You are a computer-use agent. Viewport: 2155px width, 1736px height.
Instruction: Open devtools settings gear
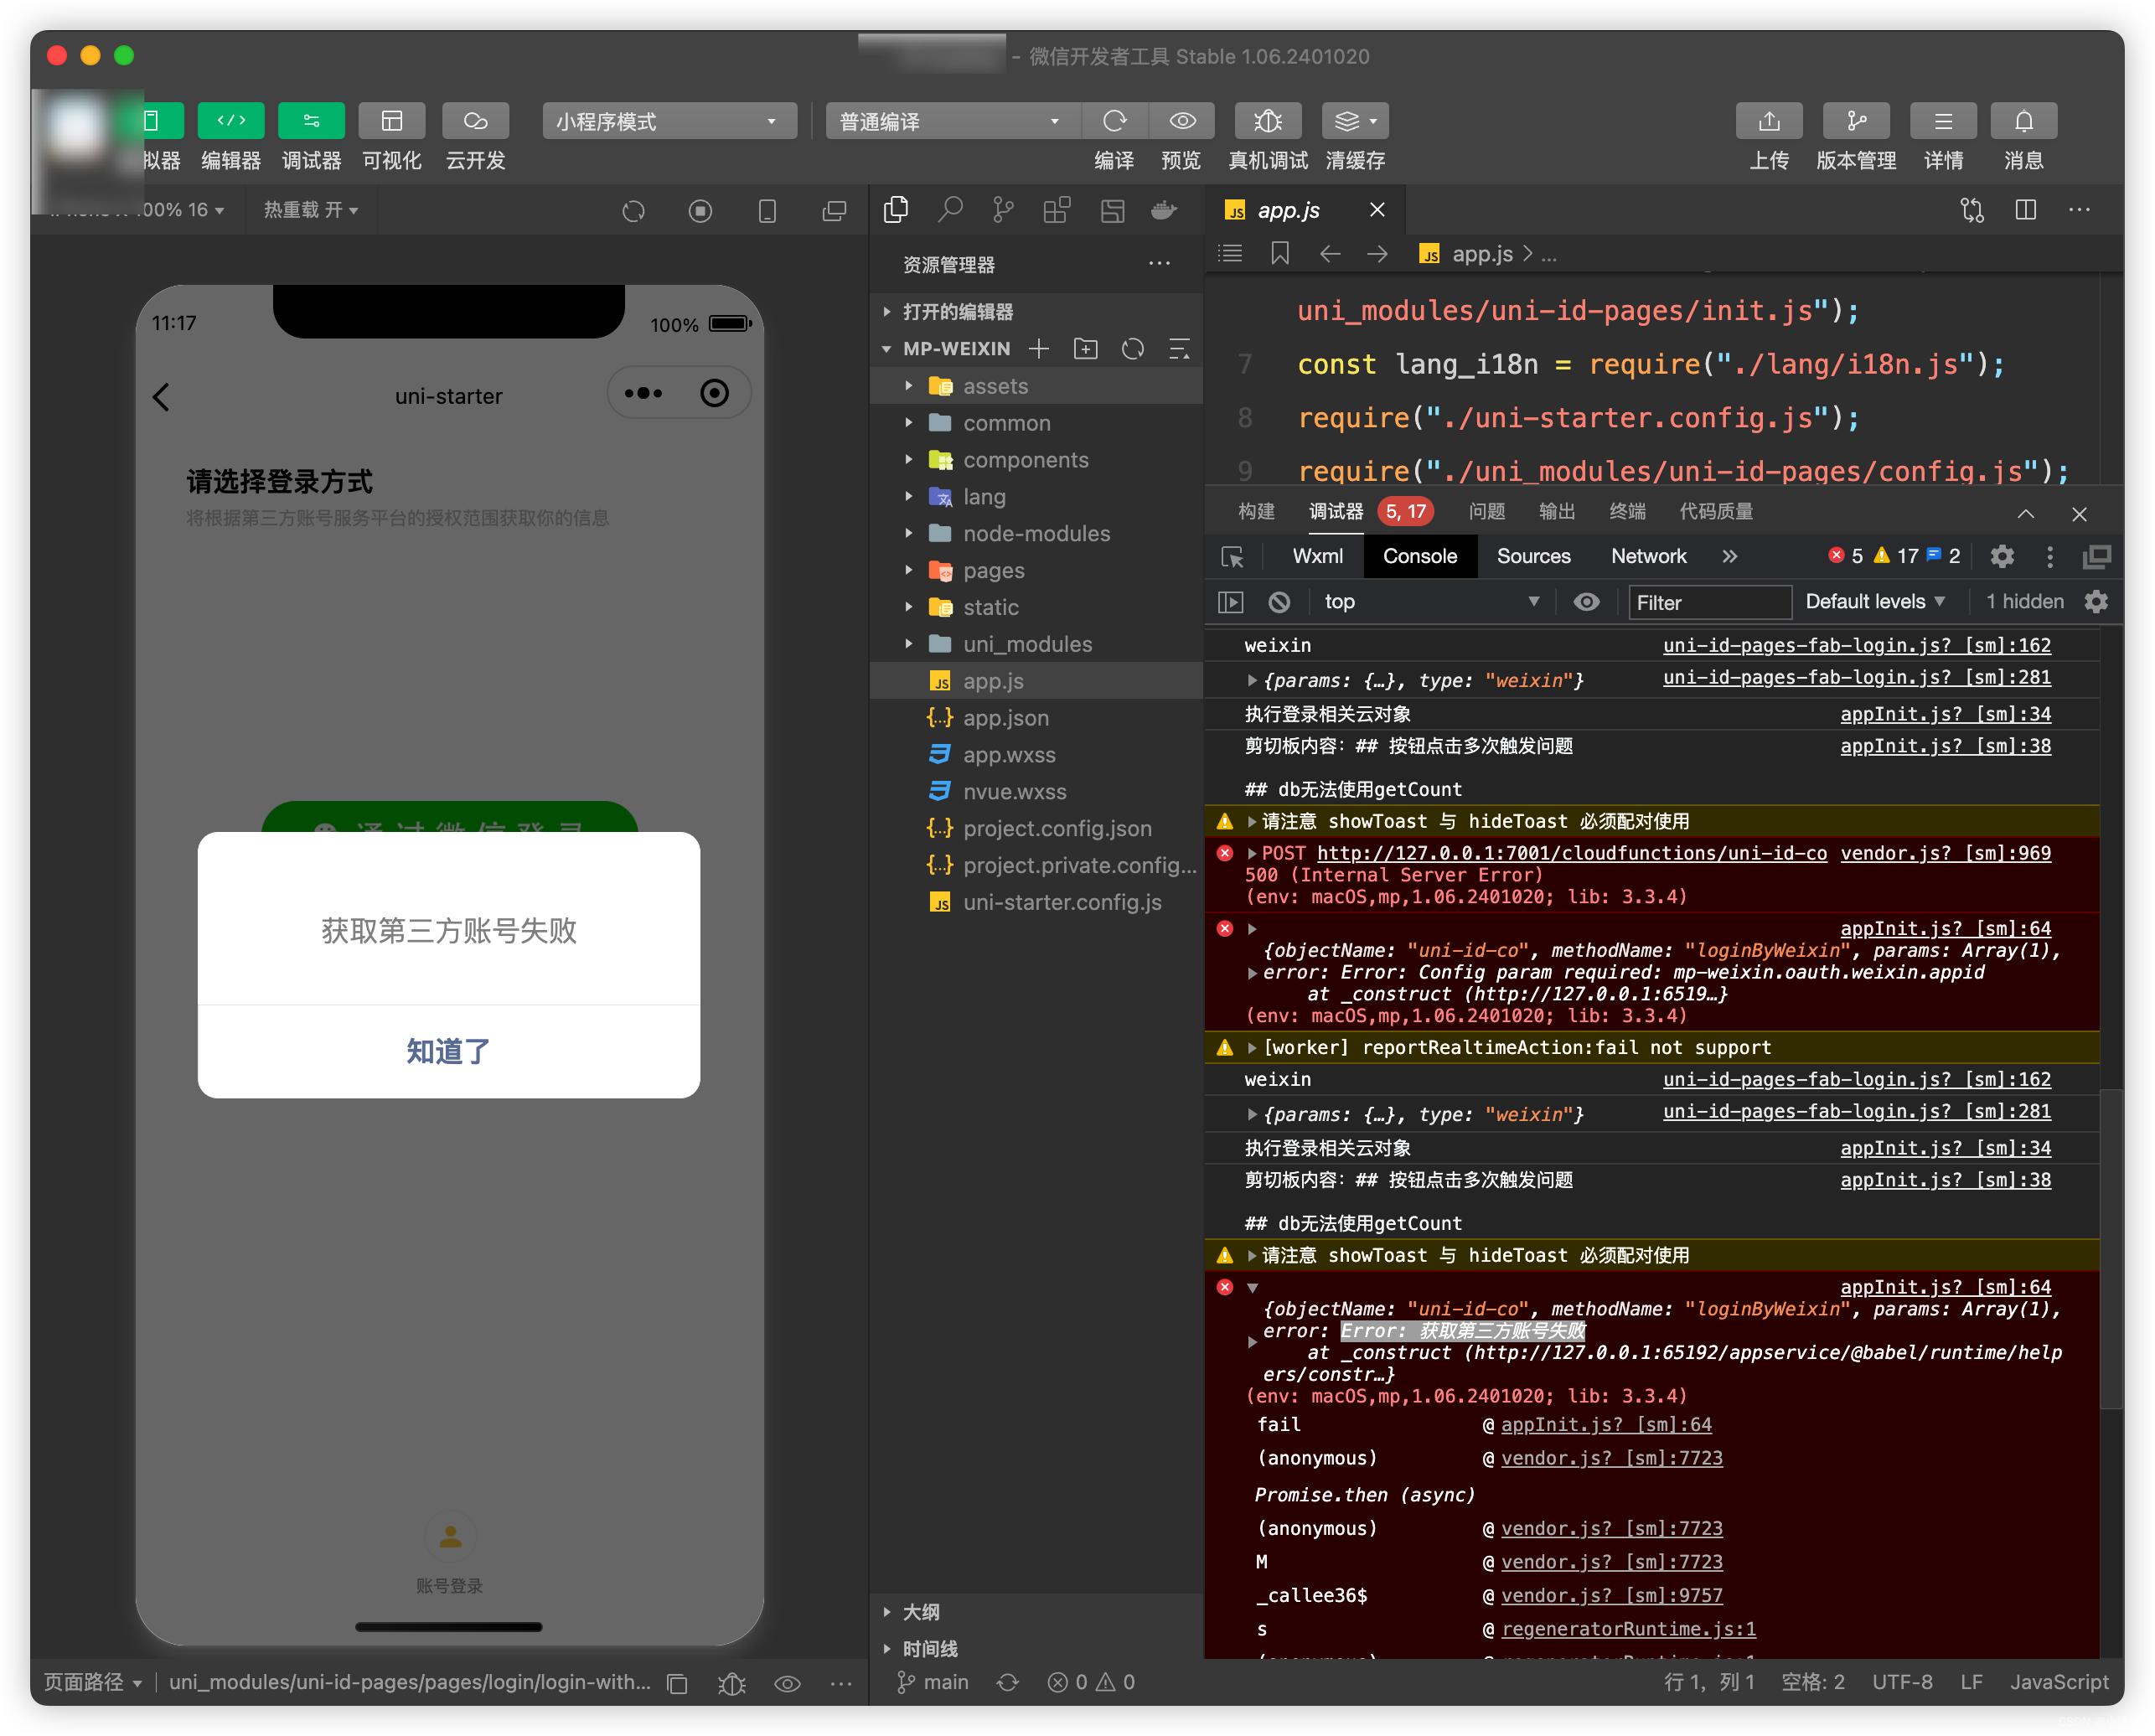coord(2001,556)
